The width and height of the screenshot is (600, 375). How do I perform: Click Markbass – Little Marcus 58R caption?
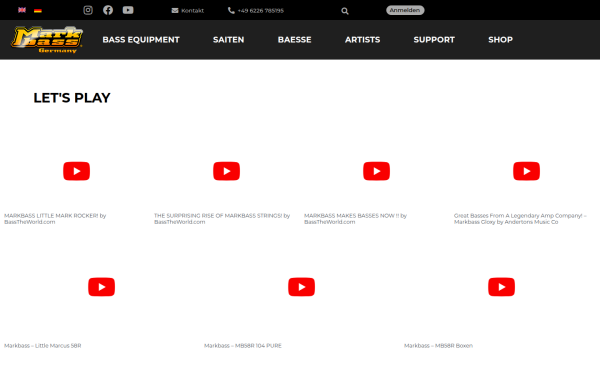42,346
